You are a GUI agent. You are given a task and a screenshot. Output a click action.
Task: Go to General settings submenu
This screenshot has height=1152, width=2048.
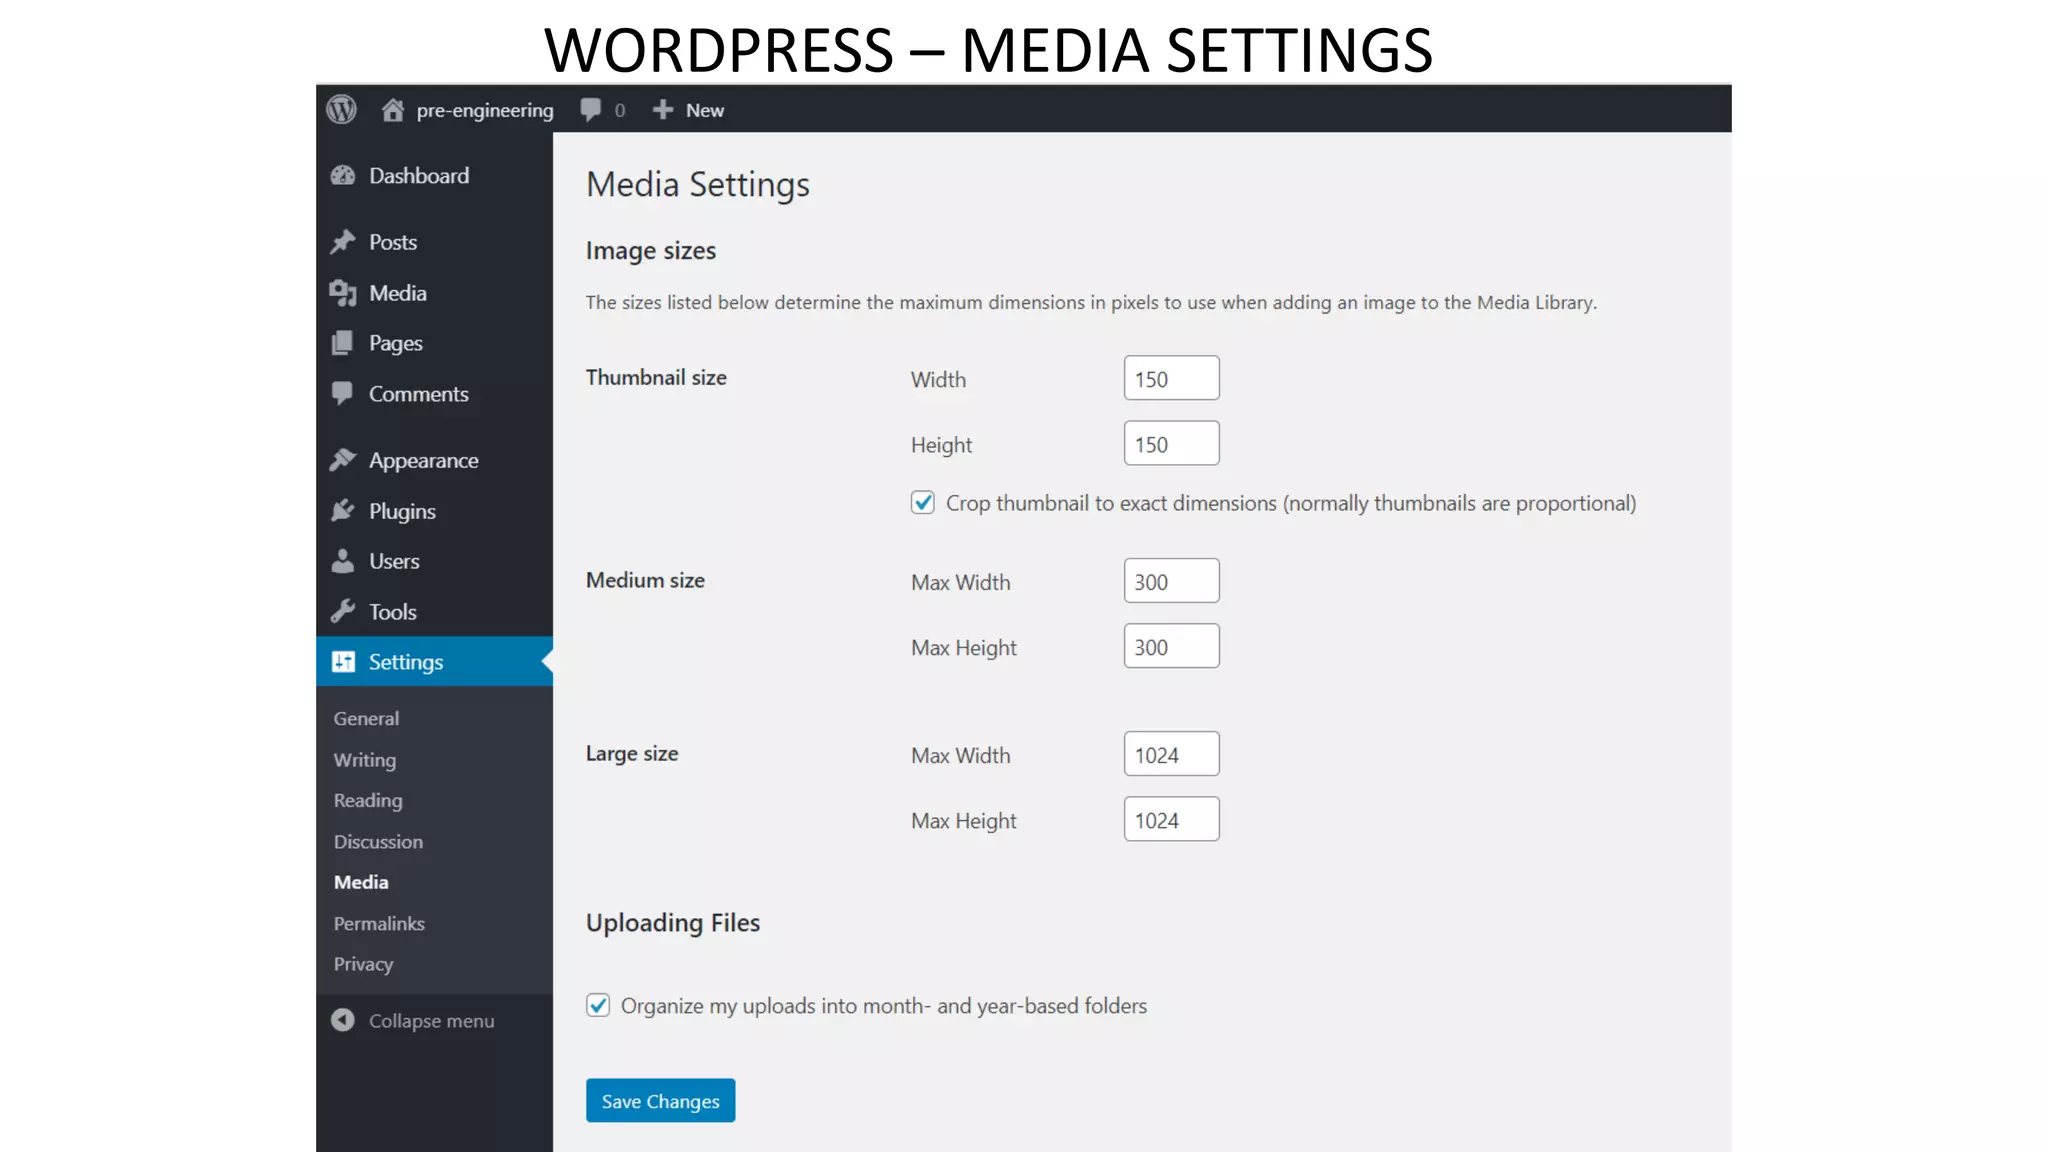coord(366,718)
